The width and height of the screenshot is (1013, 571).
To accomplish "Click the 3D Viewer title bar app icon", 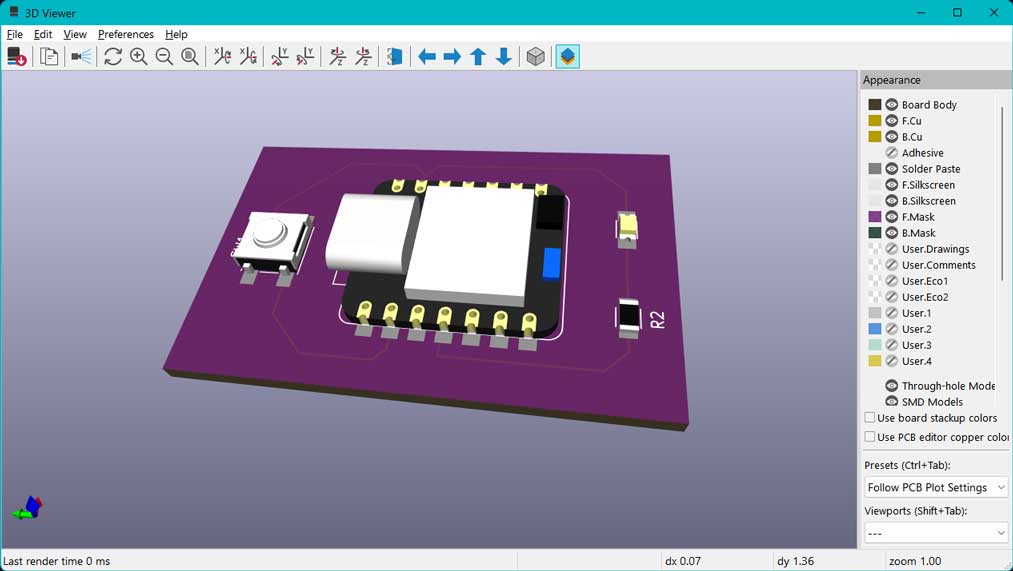I will (x=14, y=12).
